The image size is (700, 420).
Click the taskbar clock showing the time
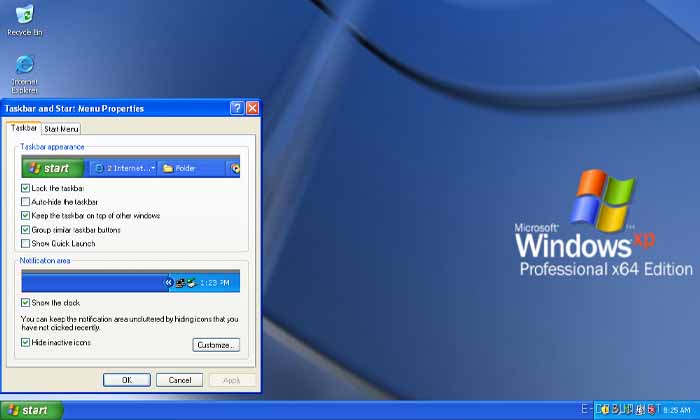(676, 410)
